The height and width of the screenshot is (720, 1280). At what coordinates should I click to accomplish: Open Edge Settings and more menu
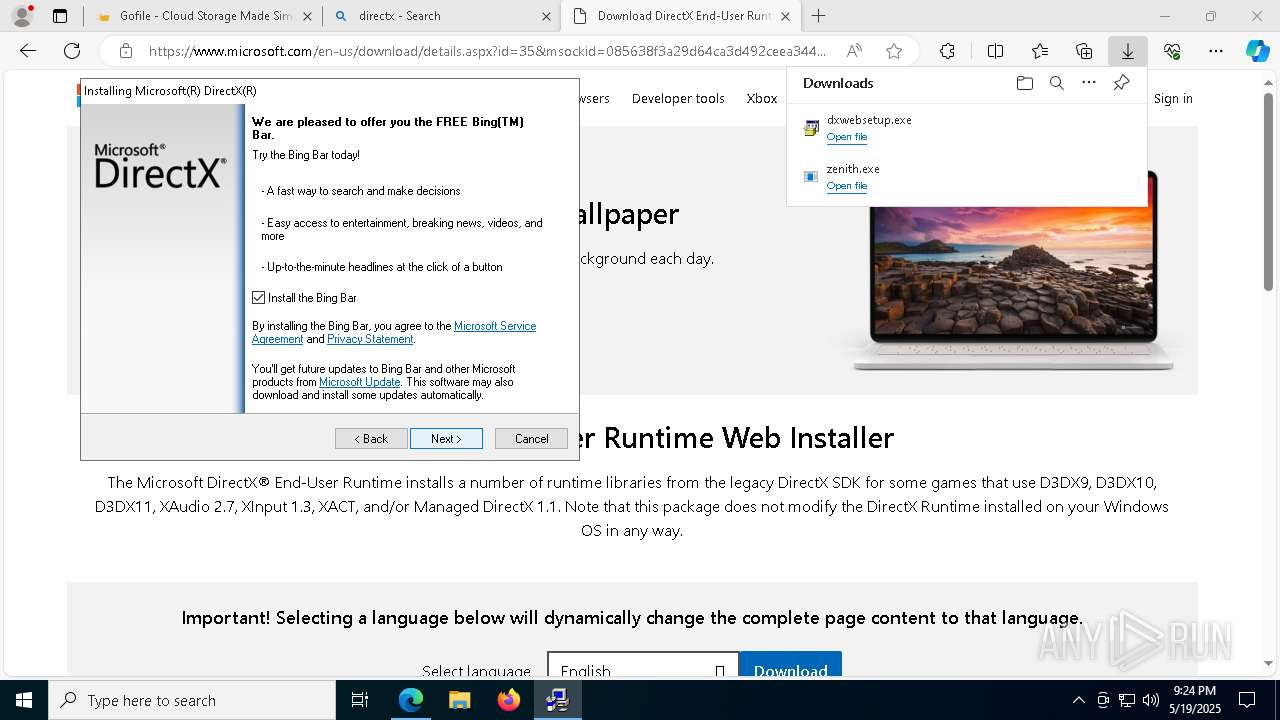[x=1216, y=51]
